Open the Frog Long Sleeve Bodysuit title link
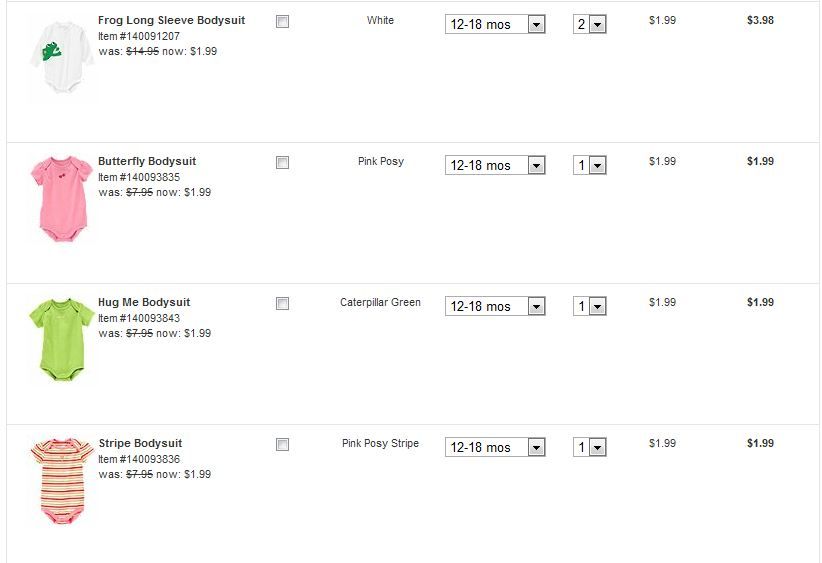The height and width of the screenshot is (563, 822). [x=171, y=20]
